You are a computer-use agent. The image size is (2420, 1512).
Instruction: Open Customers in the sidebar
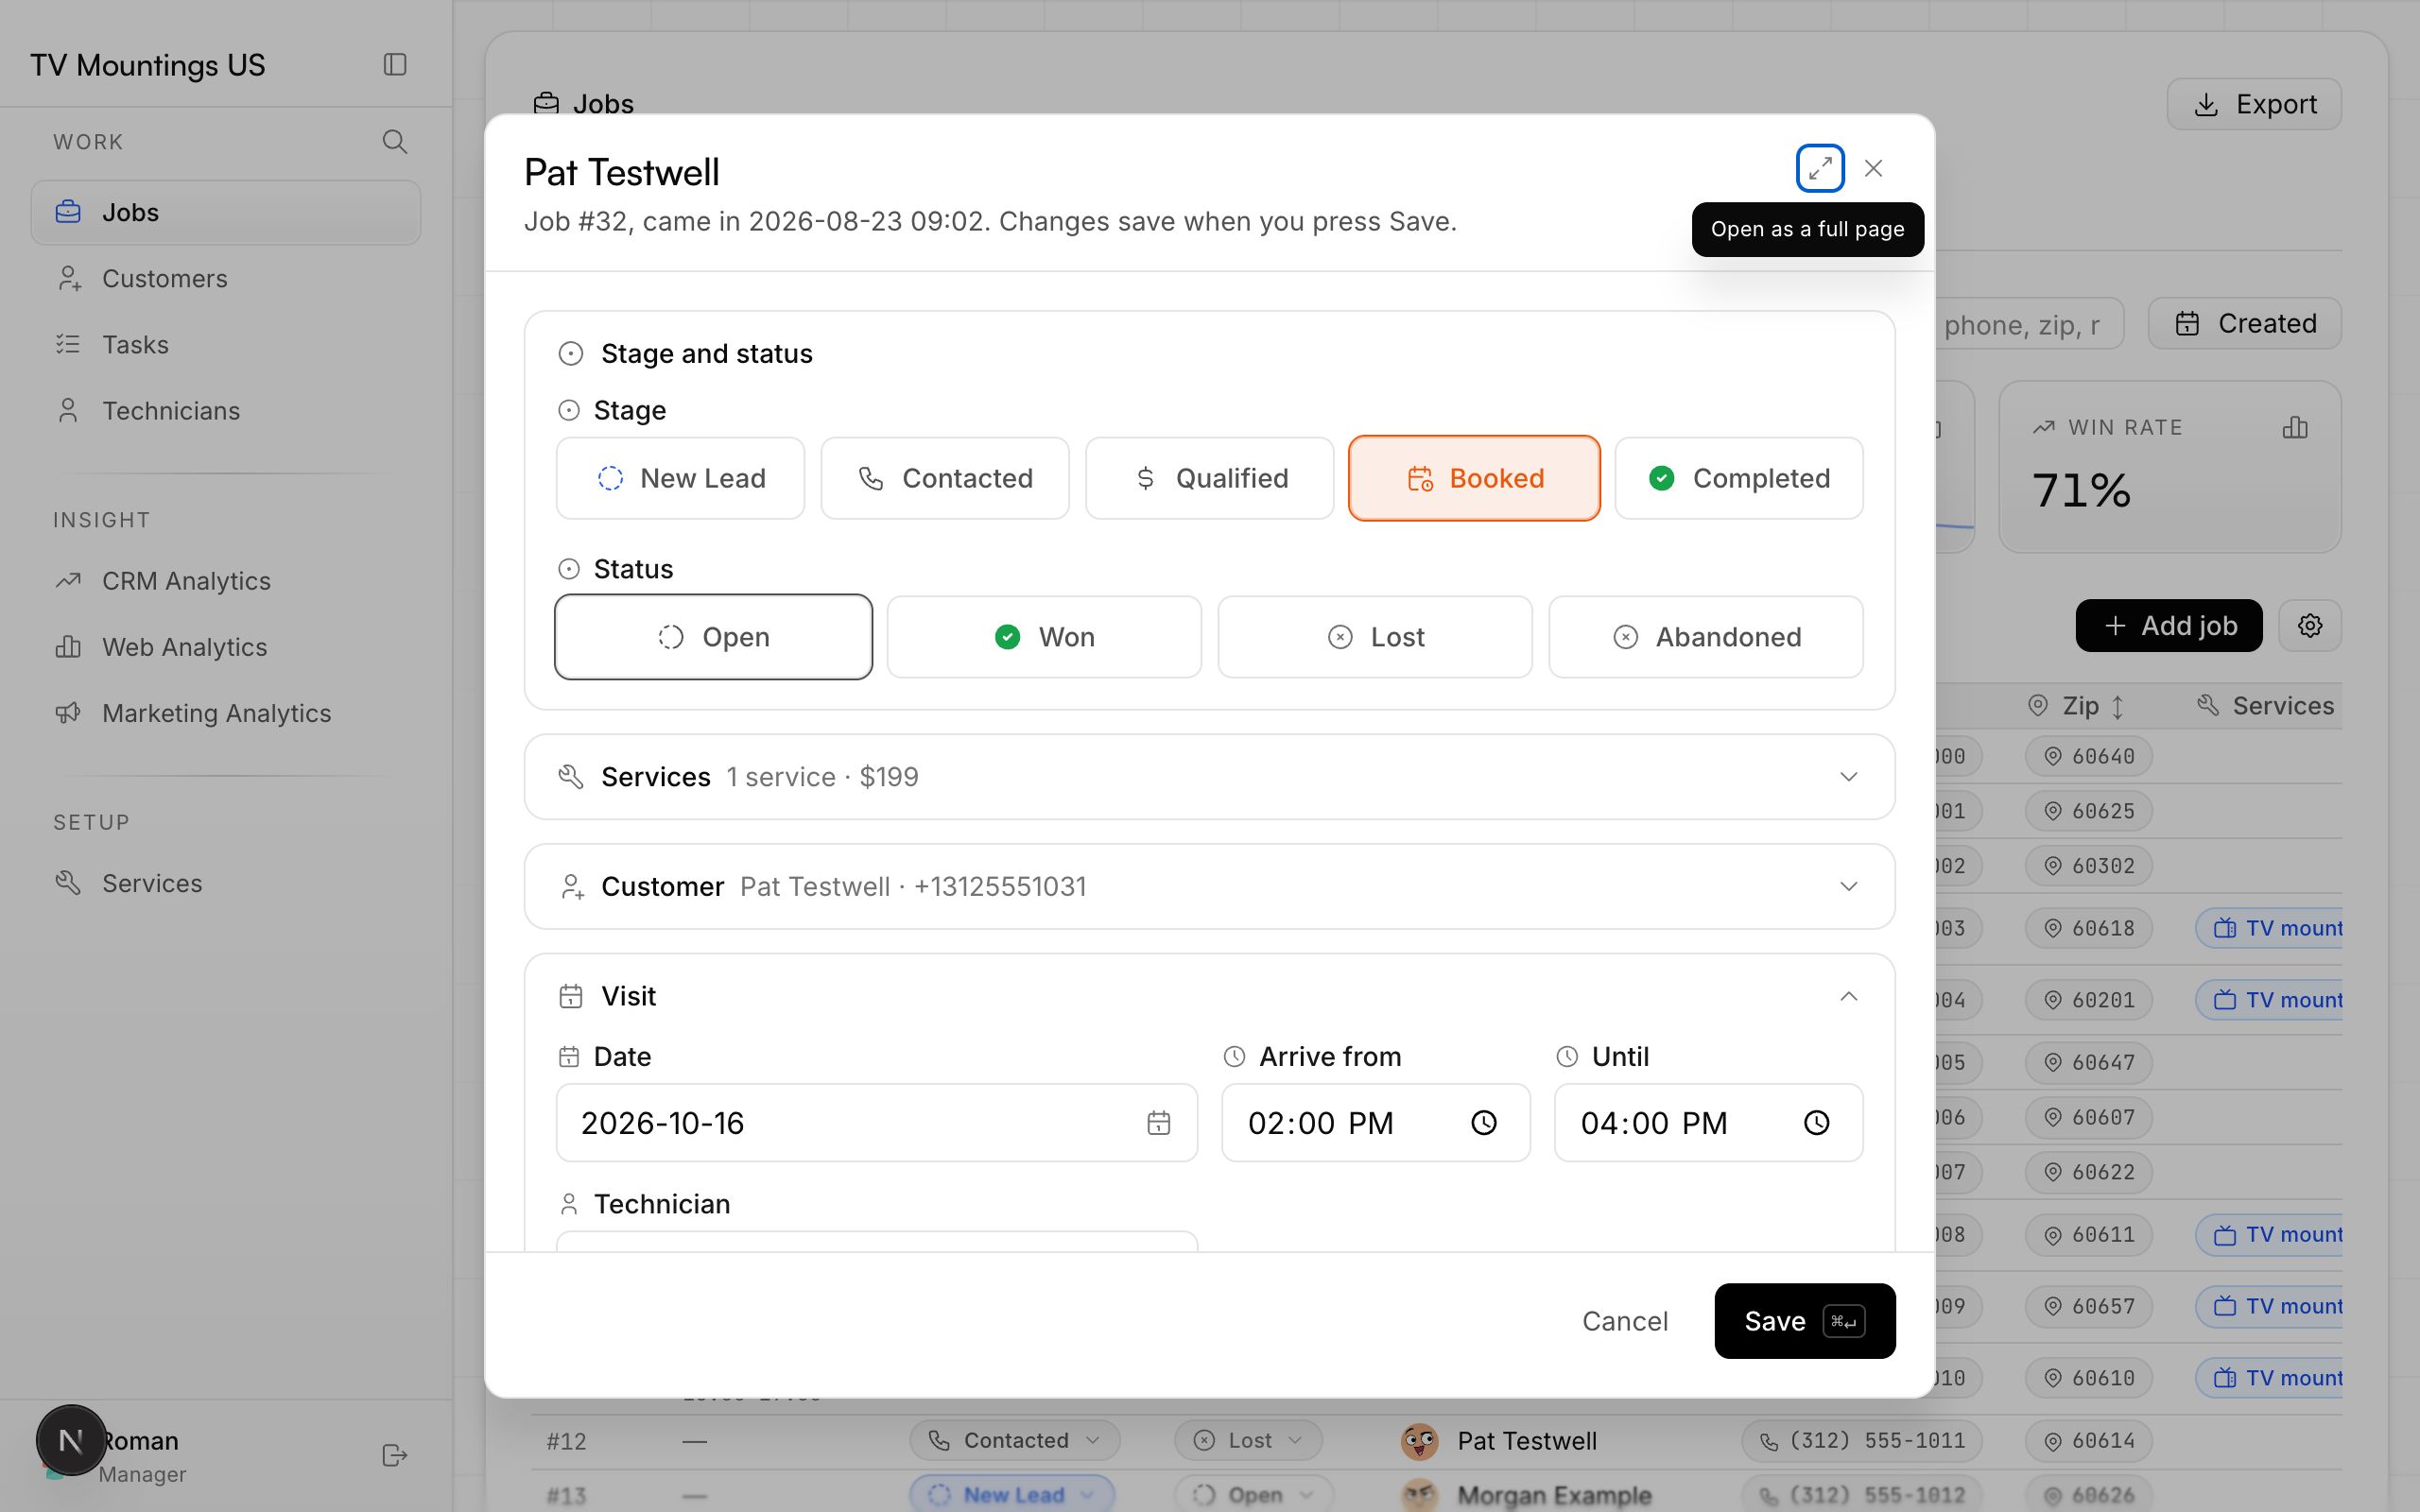point(226,278)
